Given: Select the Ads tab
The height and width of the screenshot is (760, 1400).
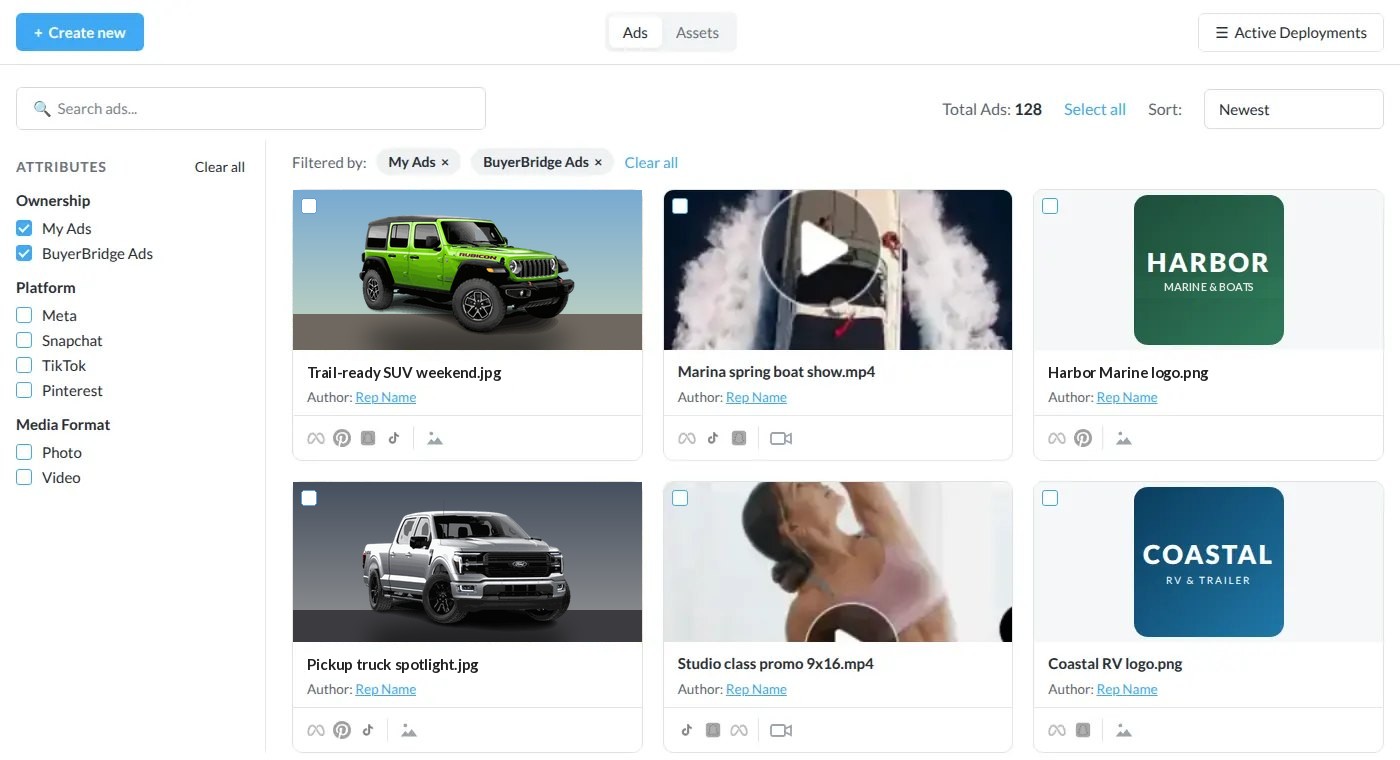Looking at the screenshot, I should 635,32.
